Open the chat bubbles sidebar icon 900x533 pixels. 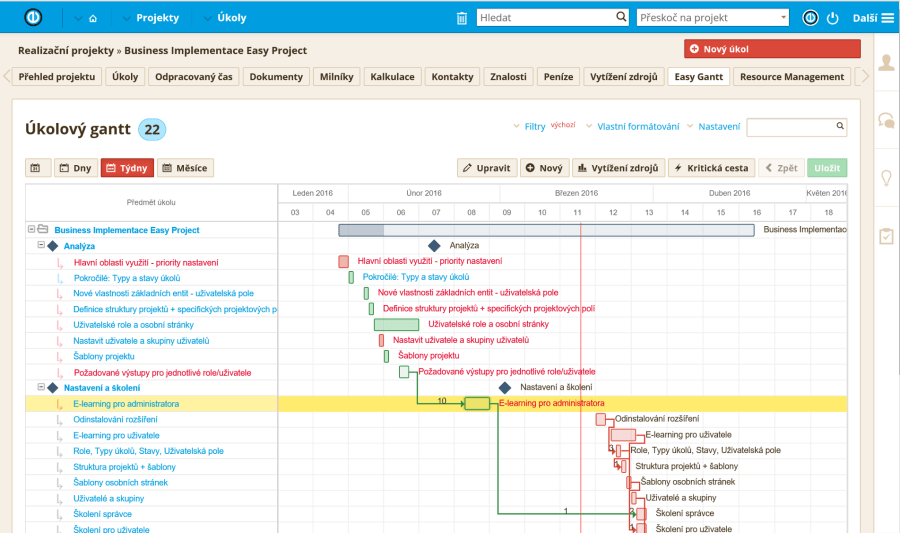(x=886, y=120)
